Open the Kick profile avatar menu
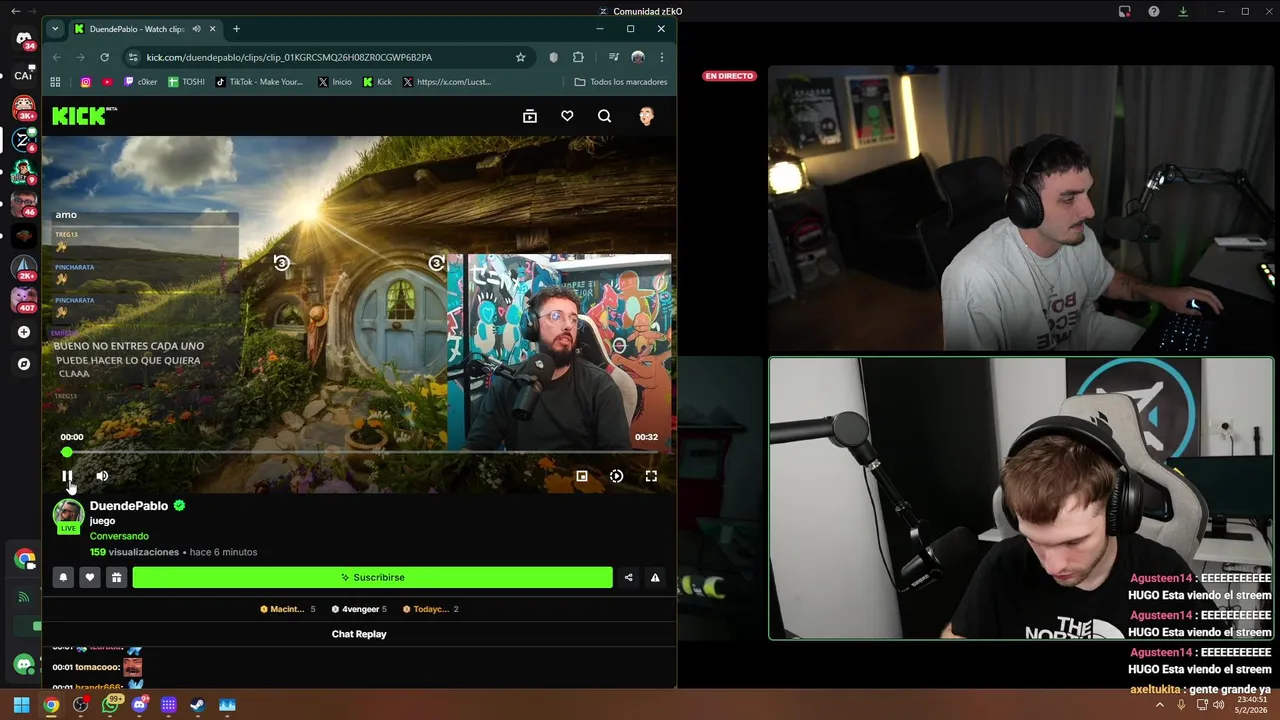The image size is (1280, 720). (x=646, y=116)
